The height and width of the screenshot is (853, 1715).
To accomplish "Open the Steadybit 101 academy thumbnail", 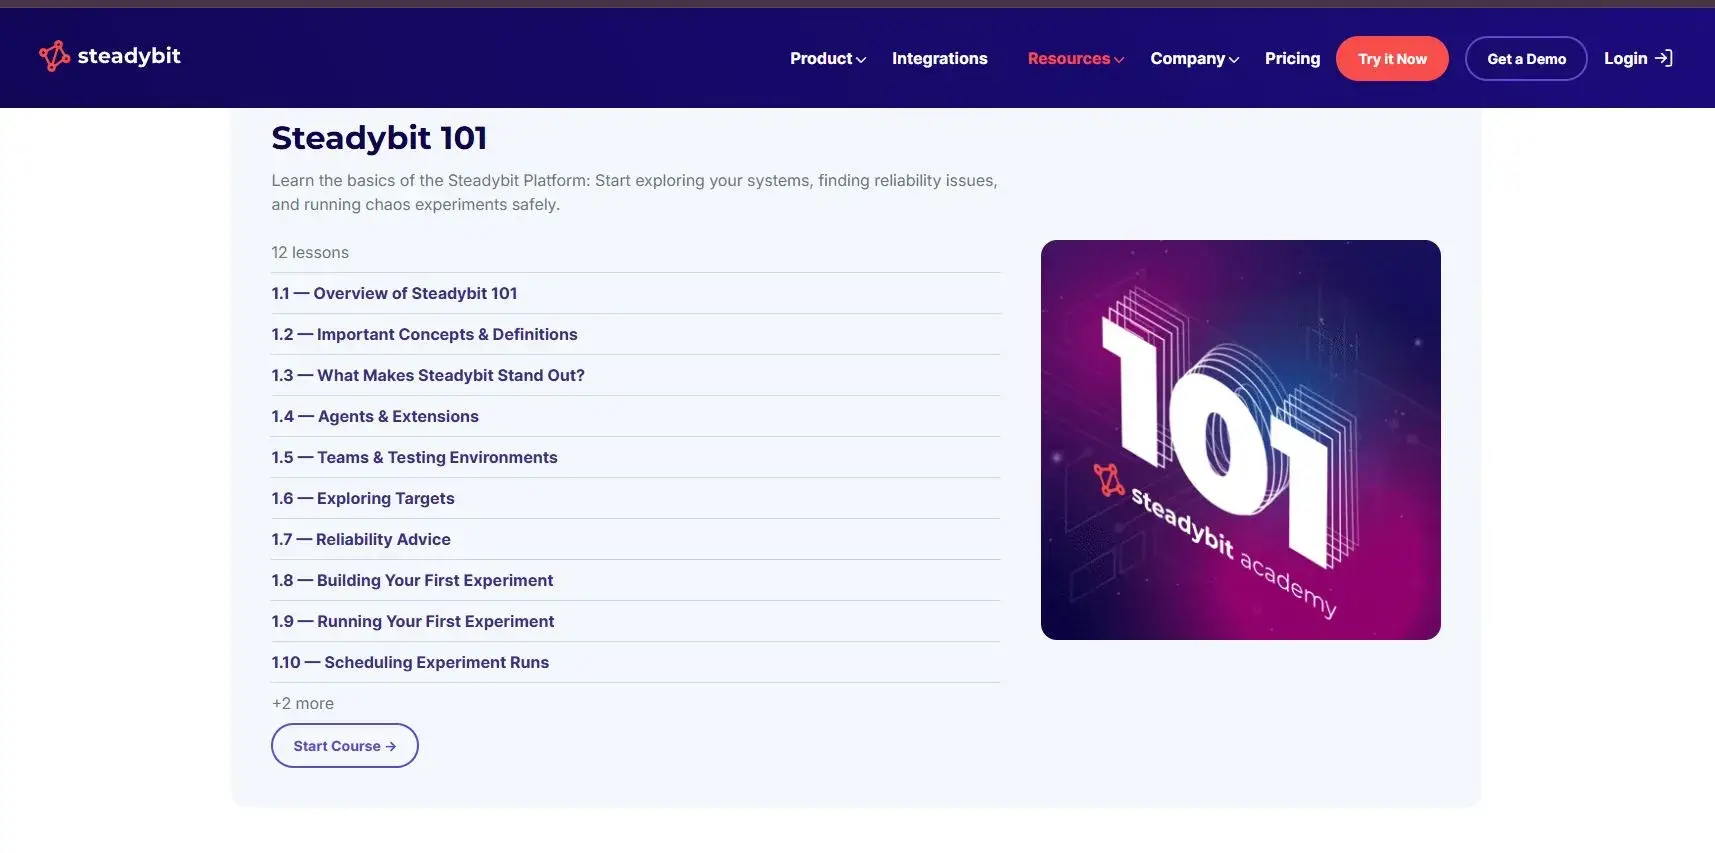I will click(1241, 440).
